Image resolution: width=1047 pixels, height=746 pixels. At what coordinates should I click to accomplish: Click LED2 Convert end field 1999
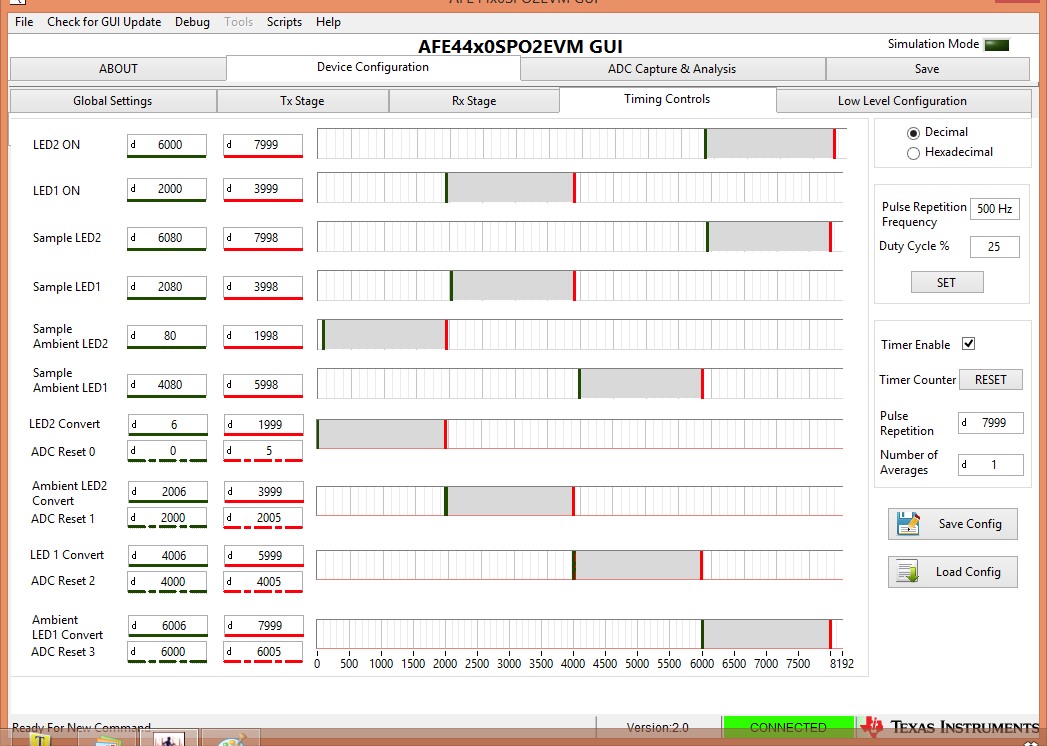[x=264, y=425]
